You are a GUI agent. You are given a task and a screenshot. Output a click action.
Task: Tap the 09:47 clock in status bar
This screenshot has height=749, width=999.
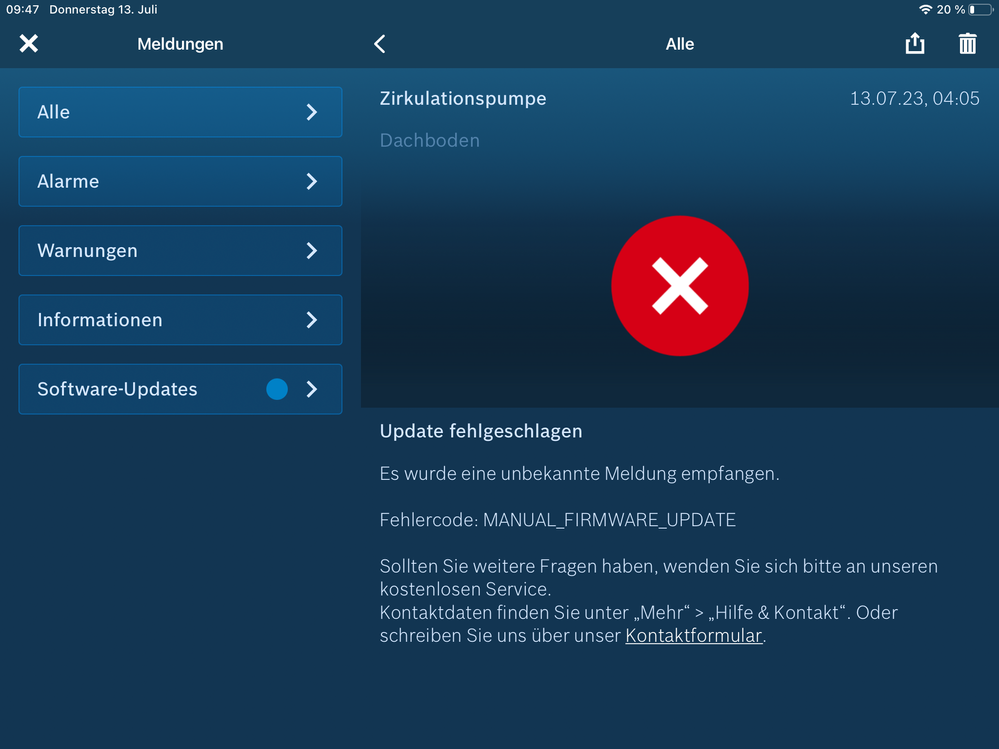[x=21, y=10]
